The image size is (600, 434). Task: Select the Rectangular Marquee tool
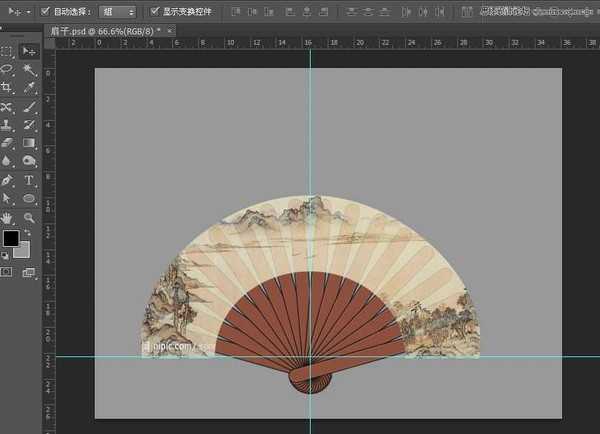coord(7,51)
